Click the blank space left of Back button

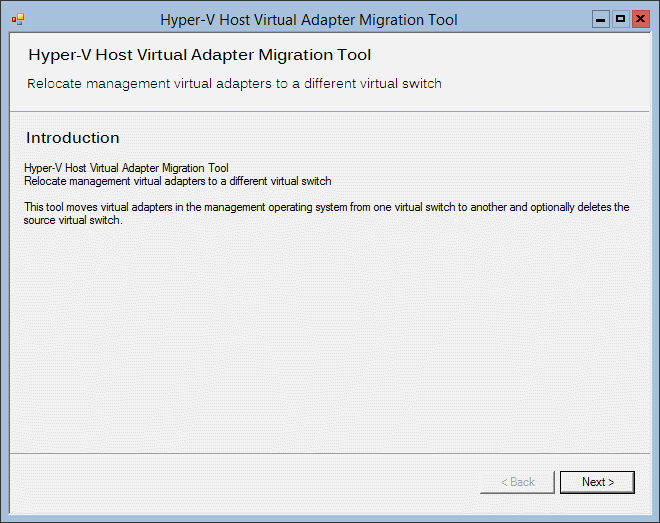pyautogui.click(x=244, y=482)
